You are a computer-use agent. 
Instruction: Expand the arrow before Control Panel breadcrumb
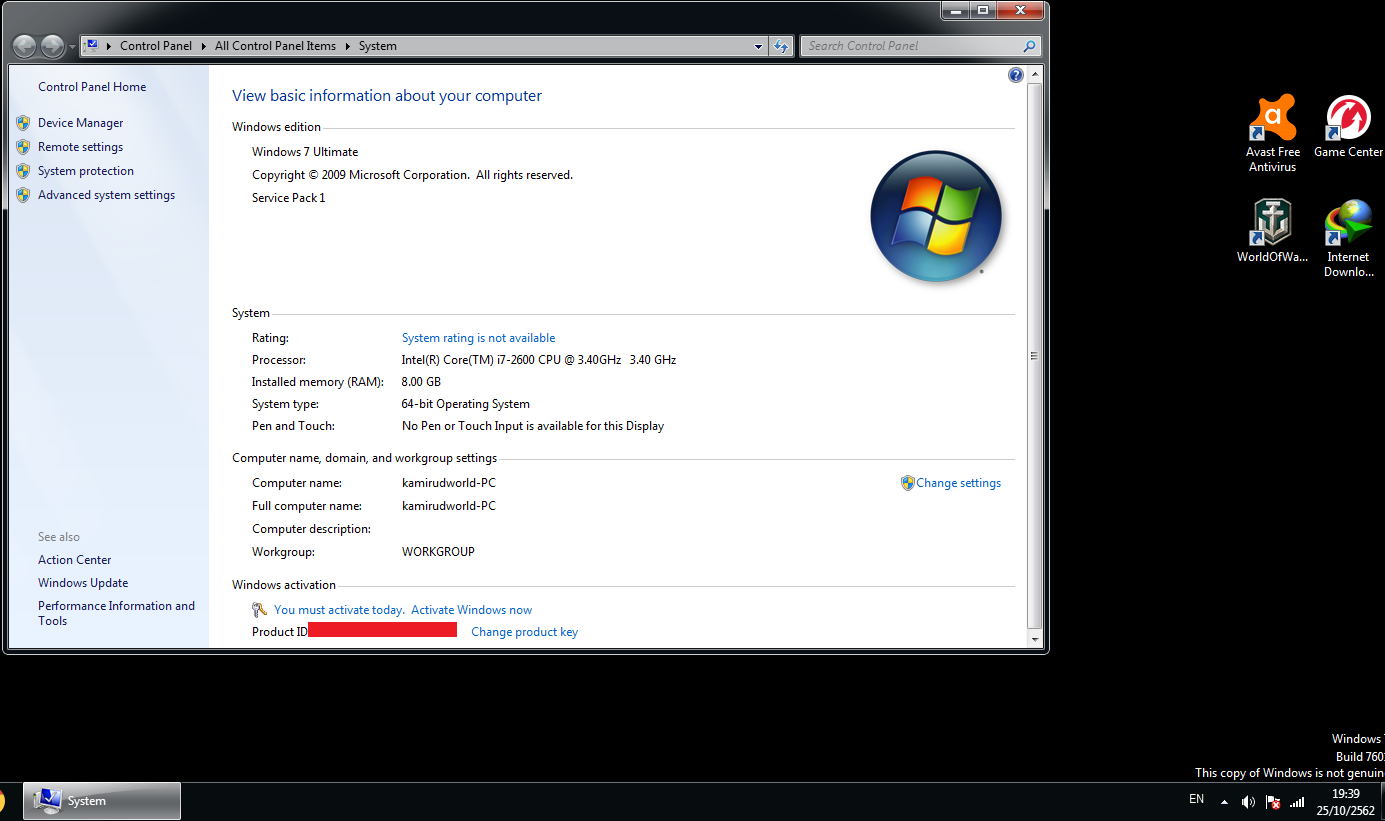110,46
